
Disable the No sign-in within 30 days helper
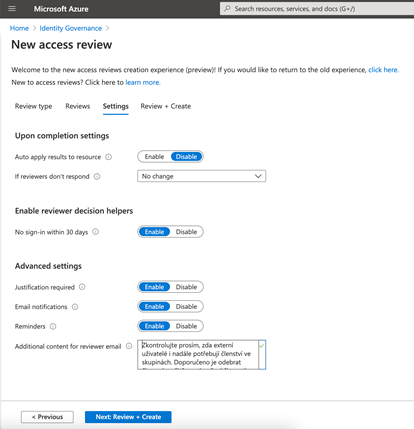point(186,232)
